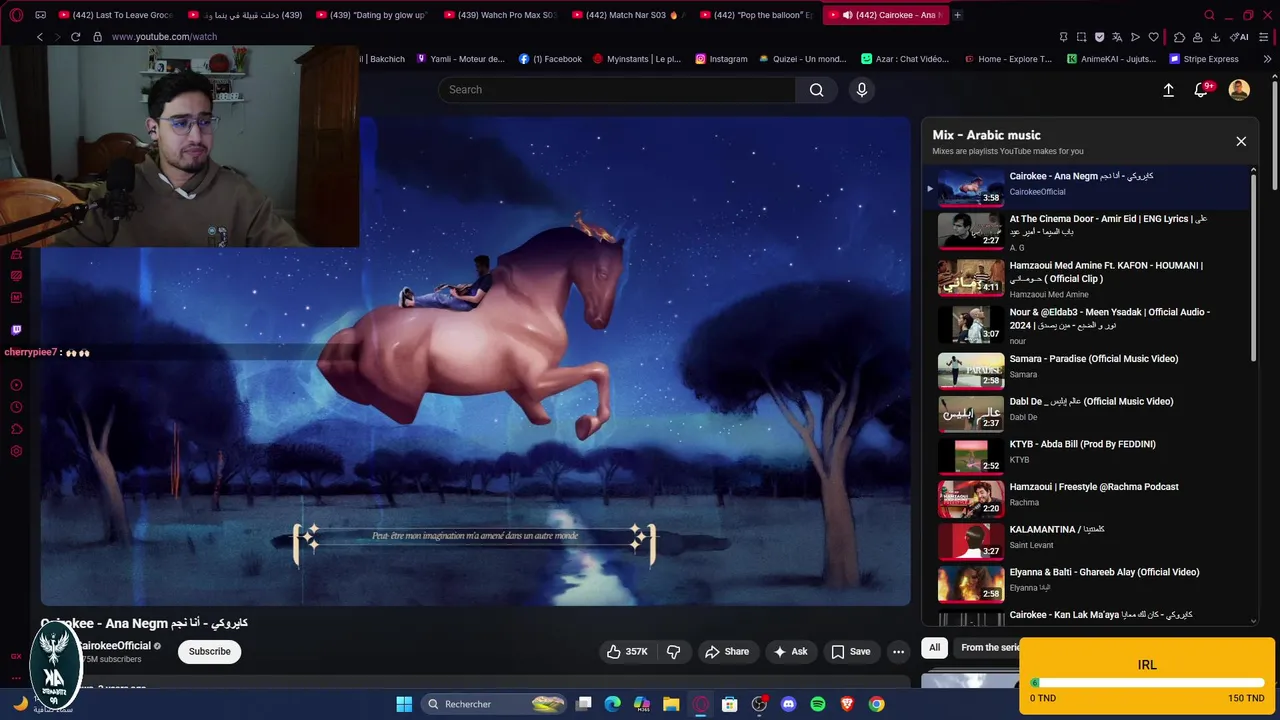Switch to "Pop the balloon" tab
The image size is (1280, 720).
point(755,15)
